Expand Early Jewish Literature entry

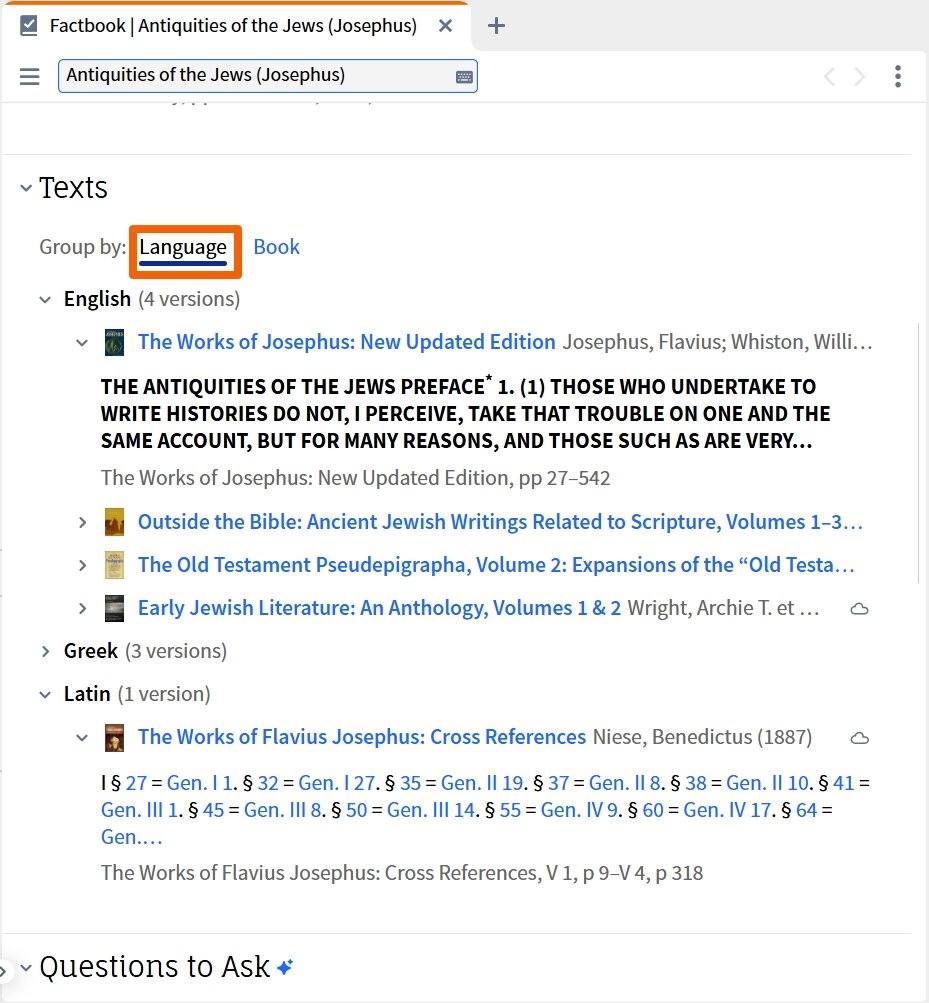[82, 608]
